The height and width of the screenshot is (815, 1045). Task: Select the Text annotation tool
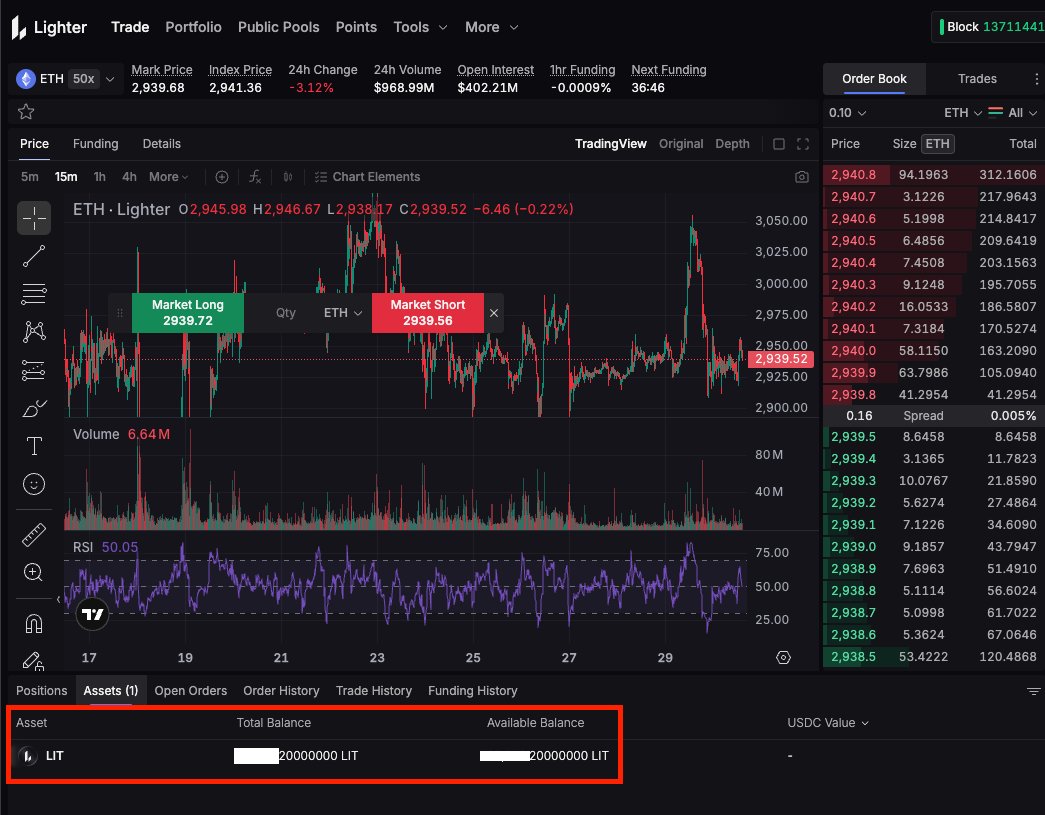[34, 446]
